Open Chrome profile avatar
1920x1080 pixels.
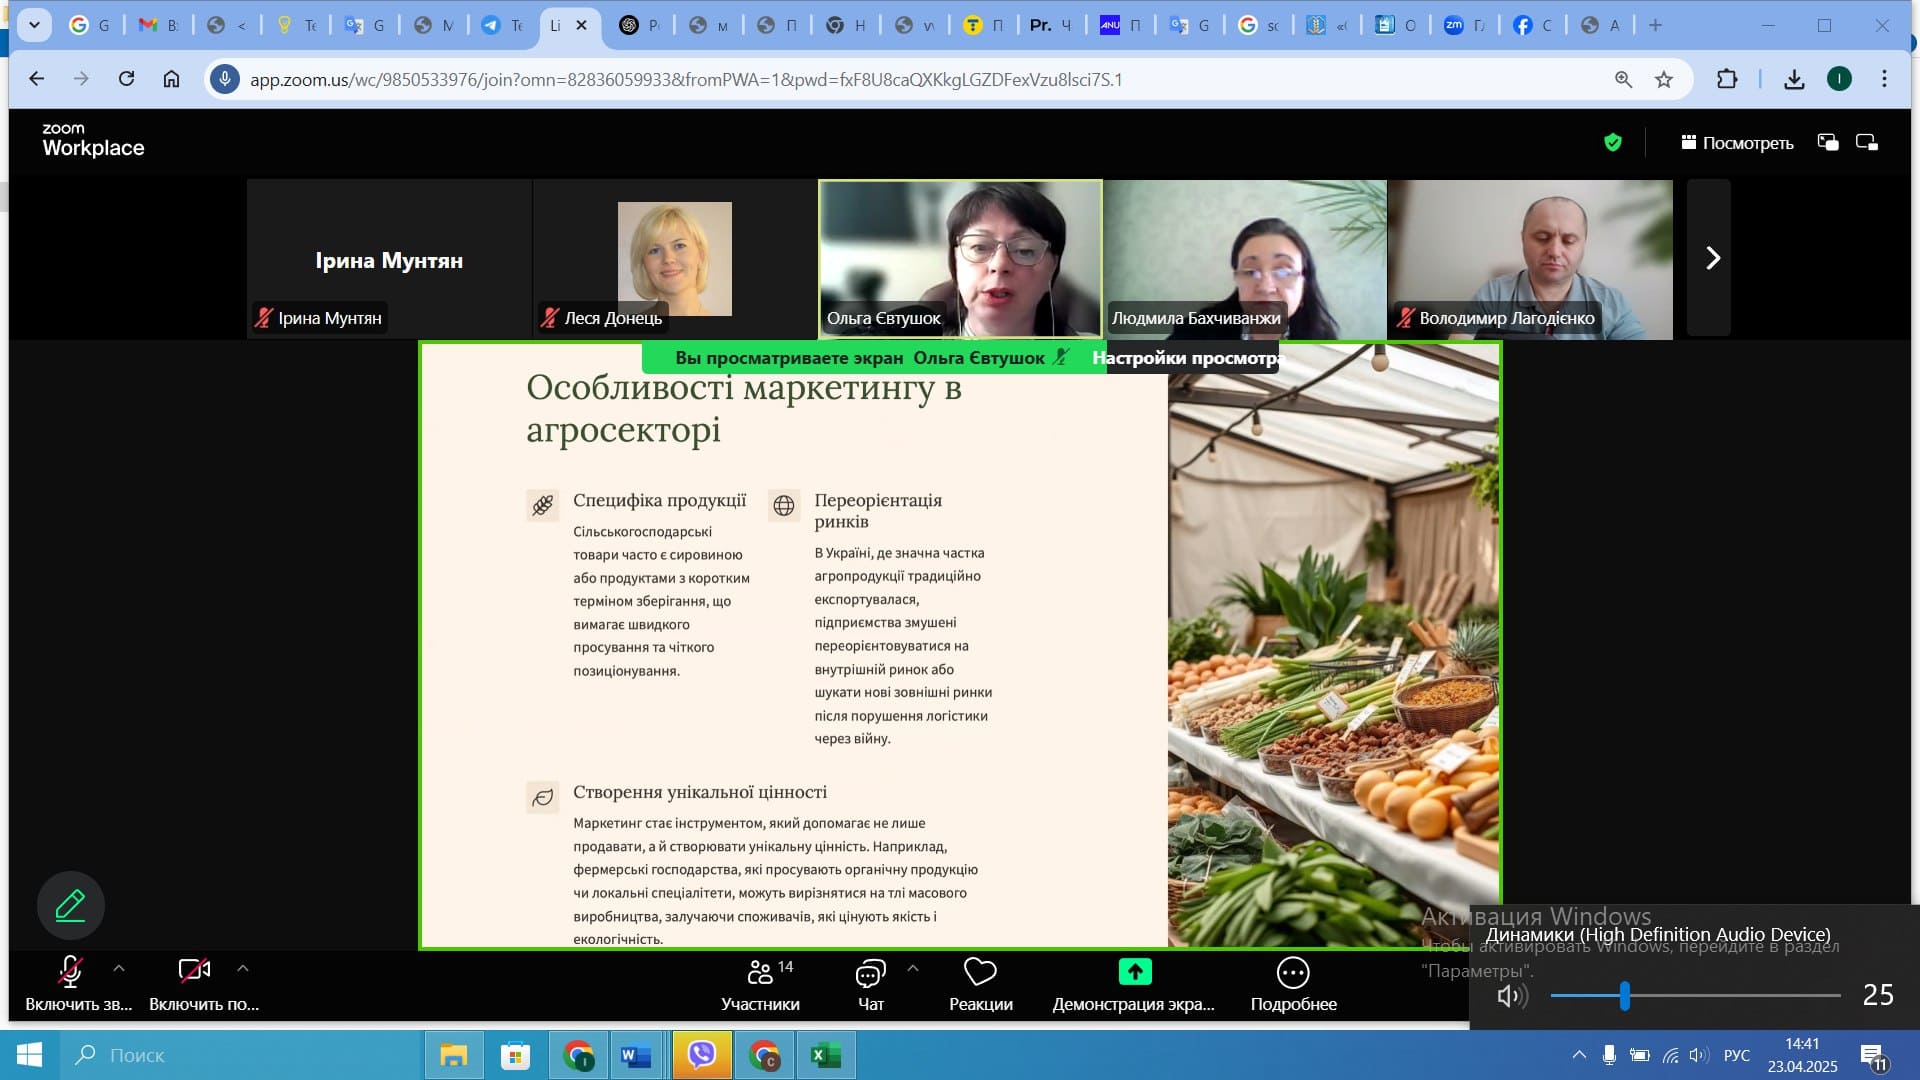coord(1839,79)
